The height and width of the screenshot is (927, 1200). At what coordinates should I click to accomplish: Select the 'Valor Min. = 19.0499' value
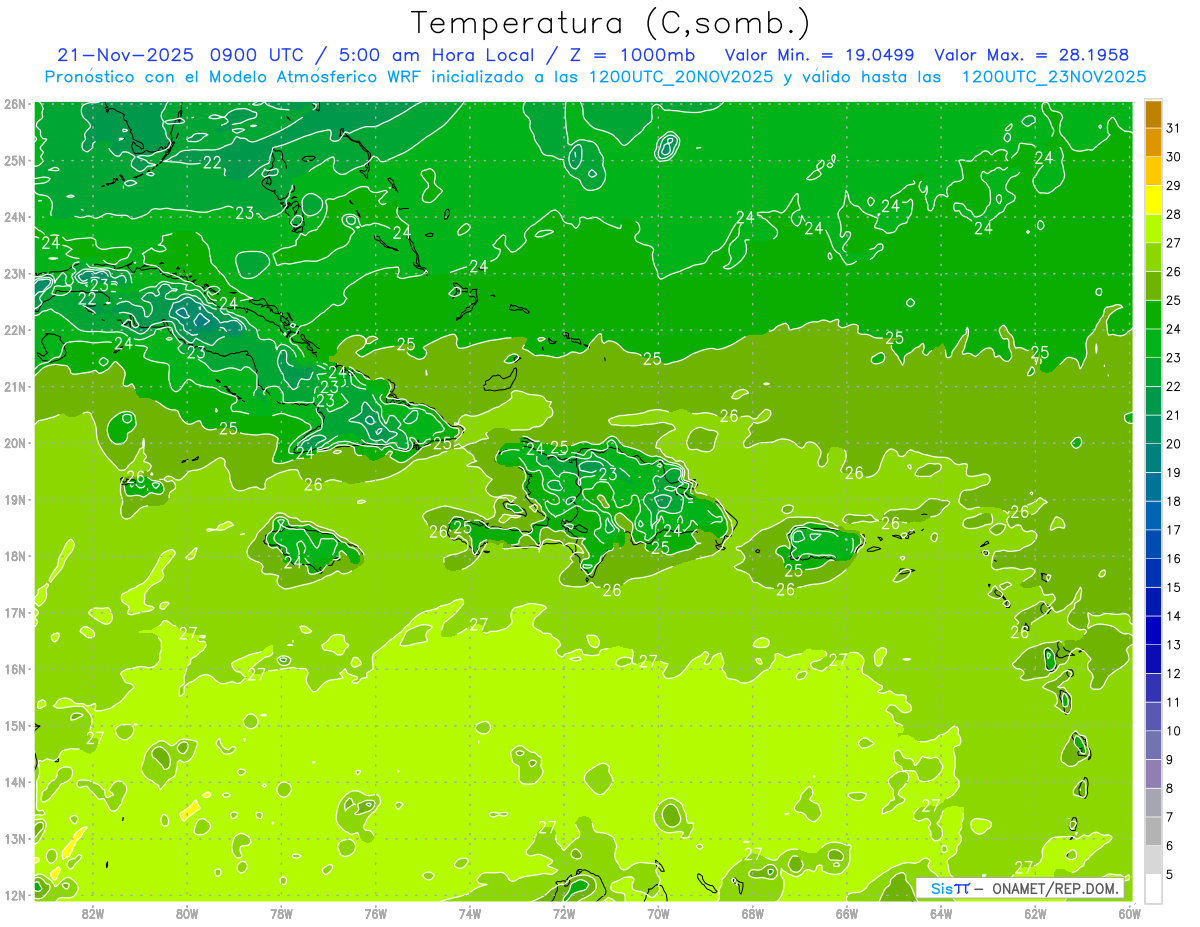tap(819, 55)
